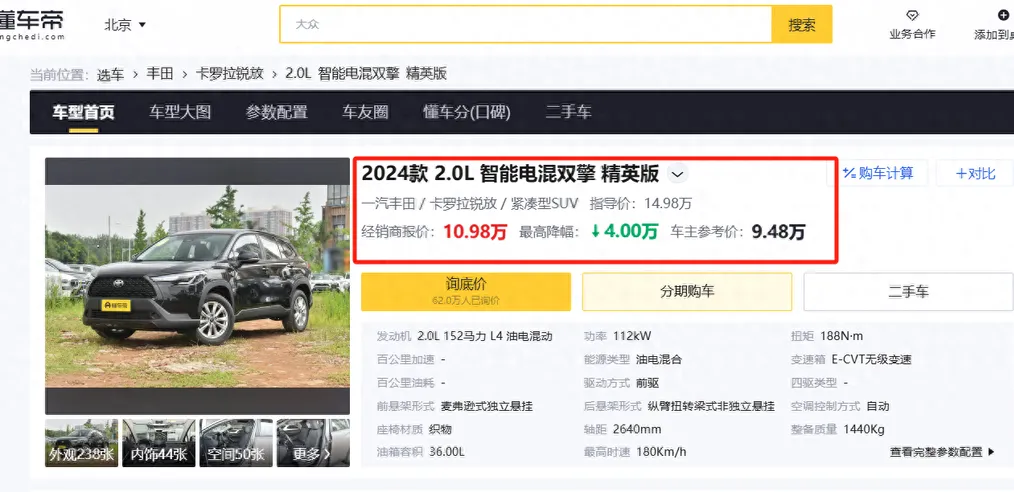Screen dimensions: 1014x492
Task: Open the main black Corolla Cross photo
Action: pos(197,286)
